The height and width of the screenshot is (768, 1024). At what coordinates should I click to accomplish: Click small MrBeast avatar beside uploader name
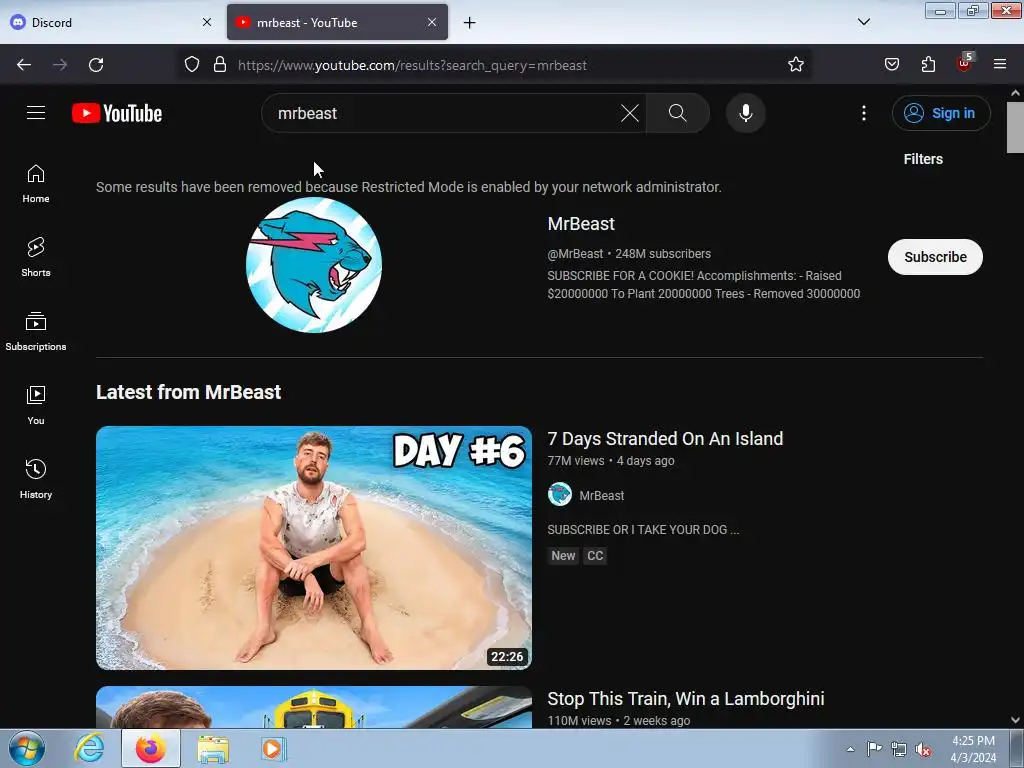(560, 494)
